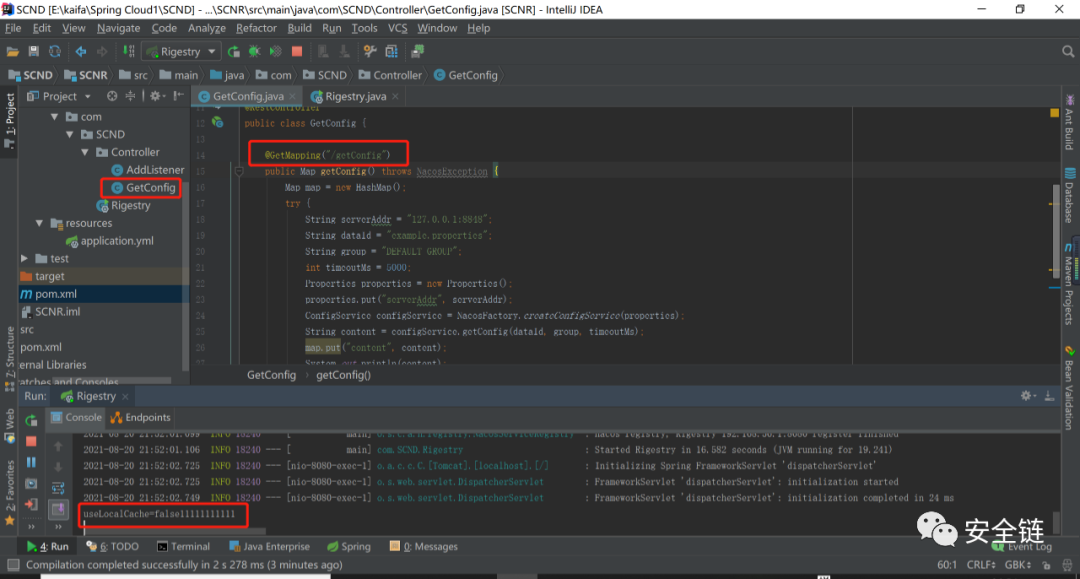1080x579 pixels.
Task: Click the Dump Threads camera icon
Action: click(31, 484)
